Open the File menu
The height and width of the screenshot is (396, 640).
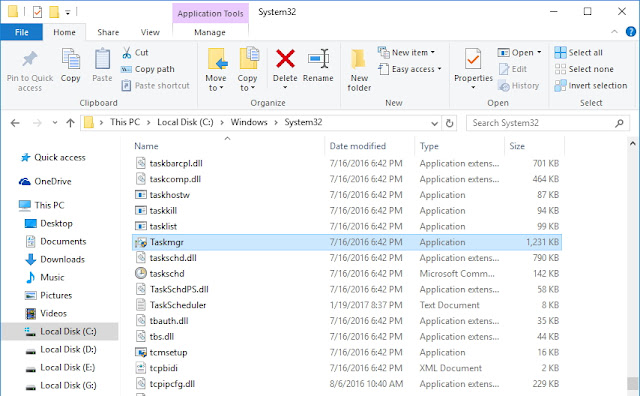(22, 32)
